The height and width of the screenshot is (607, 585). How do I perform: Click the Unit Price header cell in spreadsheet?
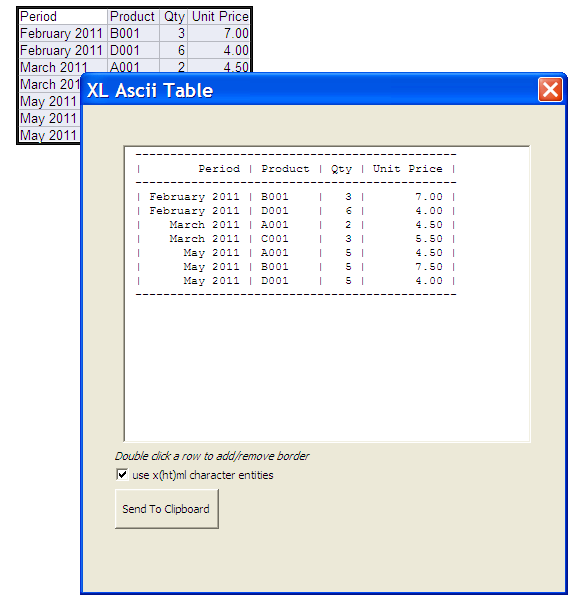[219, 17]
